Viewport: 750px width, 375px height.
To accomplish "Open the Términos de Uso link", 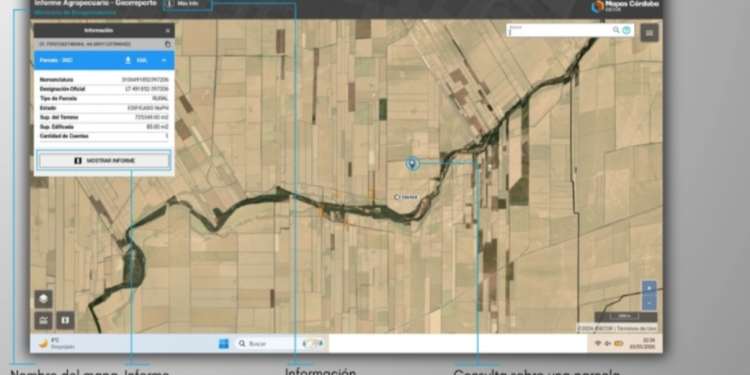I will [x=637, y=329].
